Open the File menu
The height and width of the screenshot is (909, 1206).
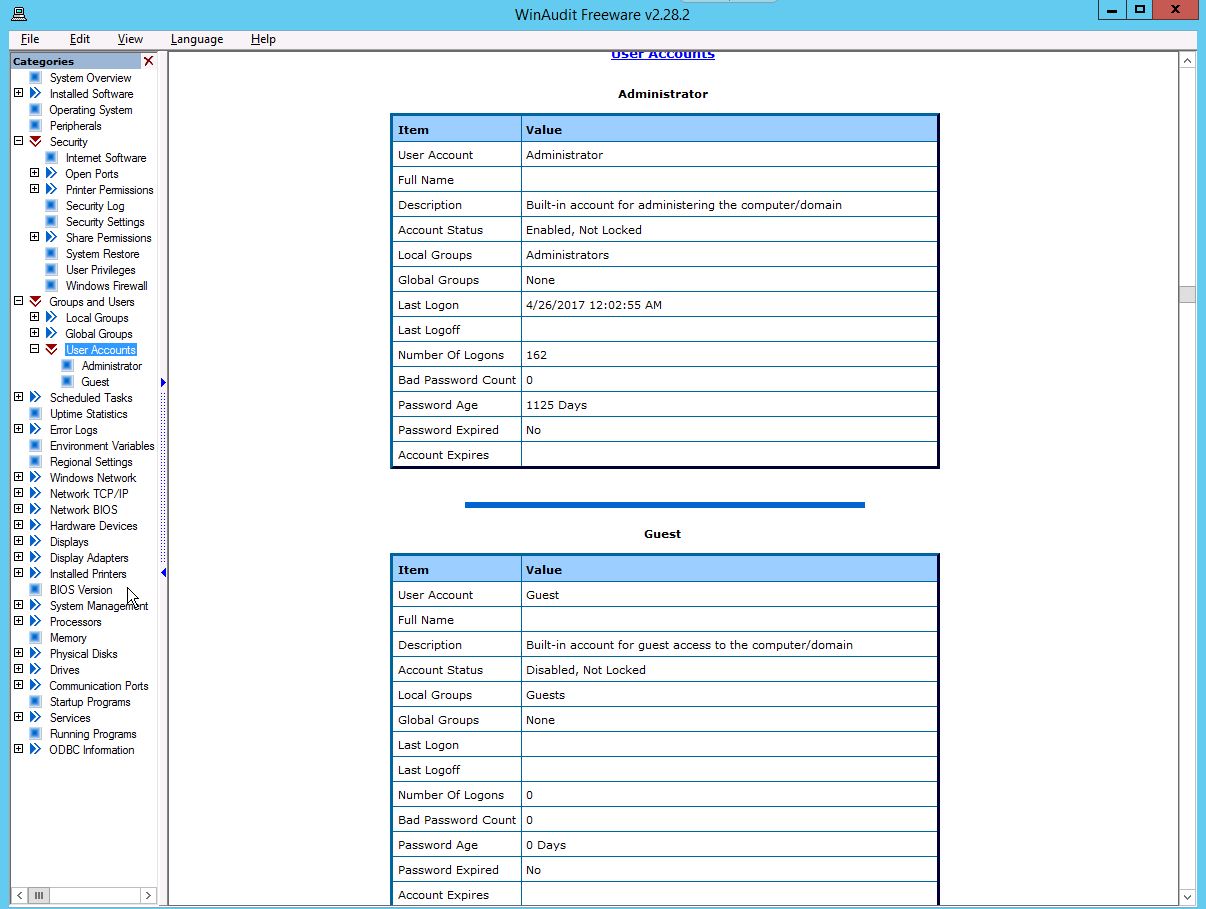[x=30, y=39]
